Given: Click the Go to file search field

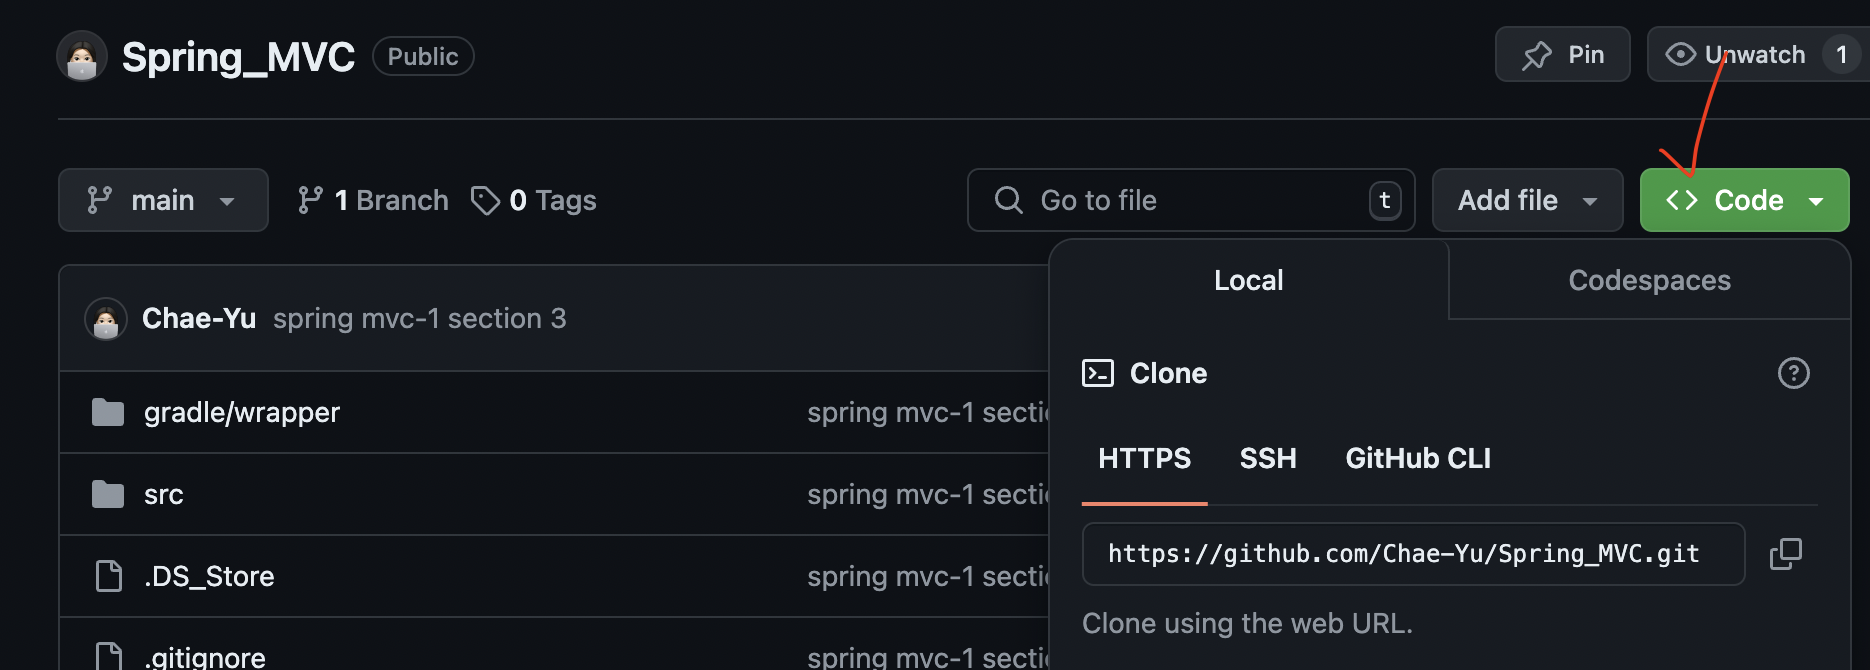Looking at the screenshot, I should (x=1191, y=200).
